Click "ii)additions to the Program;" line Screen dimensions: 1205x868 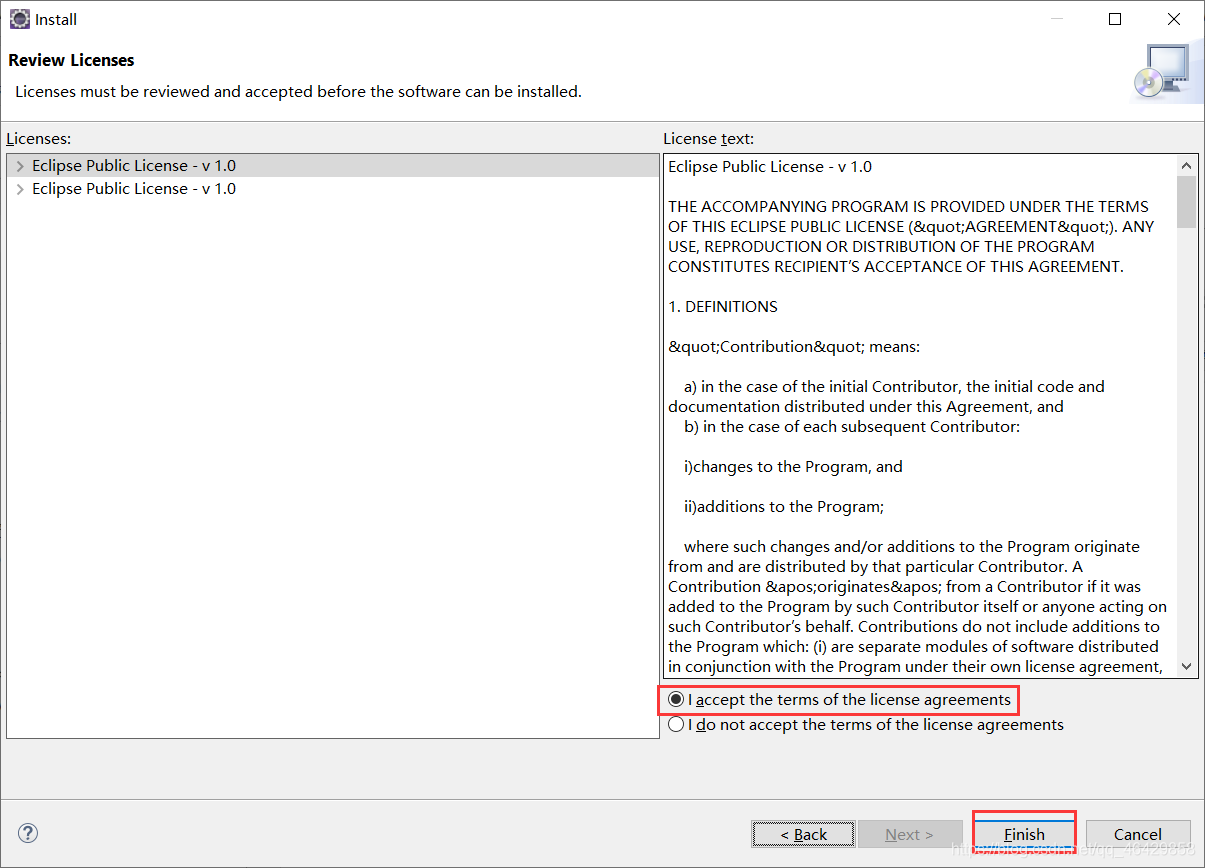click(784, 507)
